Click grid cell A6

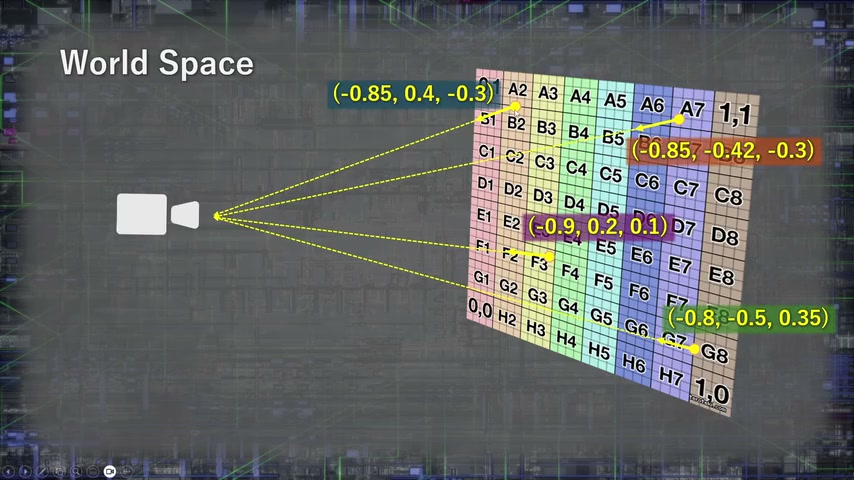(x=652, y=104)
